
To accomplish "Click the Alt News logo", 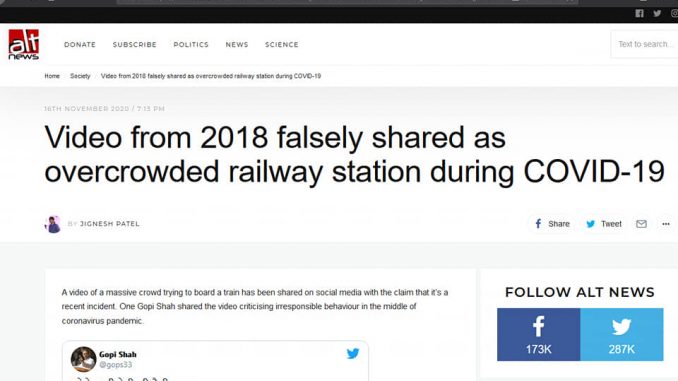I will 24,44.
